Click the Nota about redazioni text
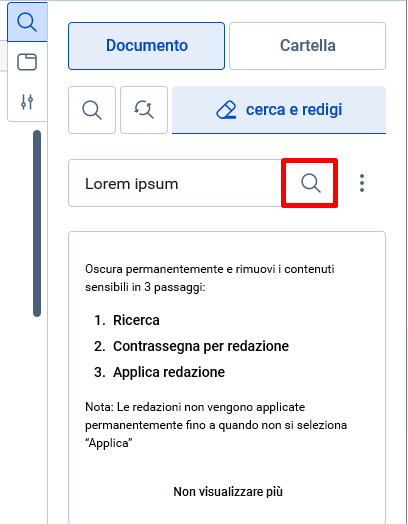Image resolution: width=408 pixels, height=524 pixels. point(216,425)
